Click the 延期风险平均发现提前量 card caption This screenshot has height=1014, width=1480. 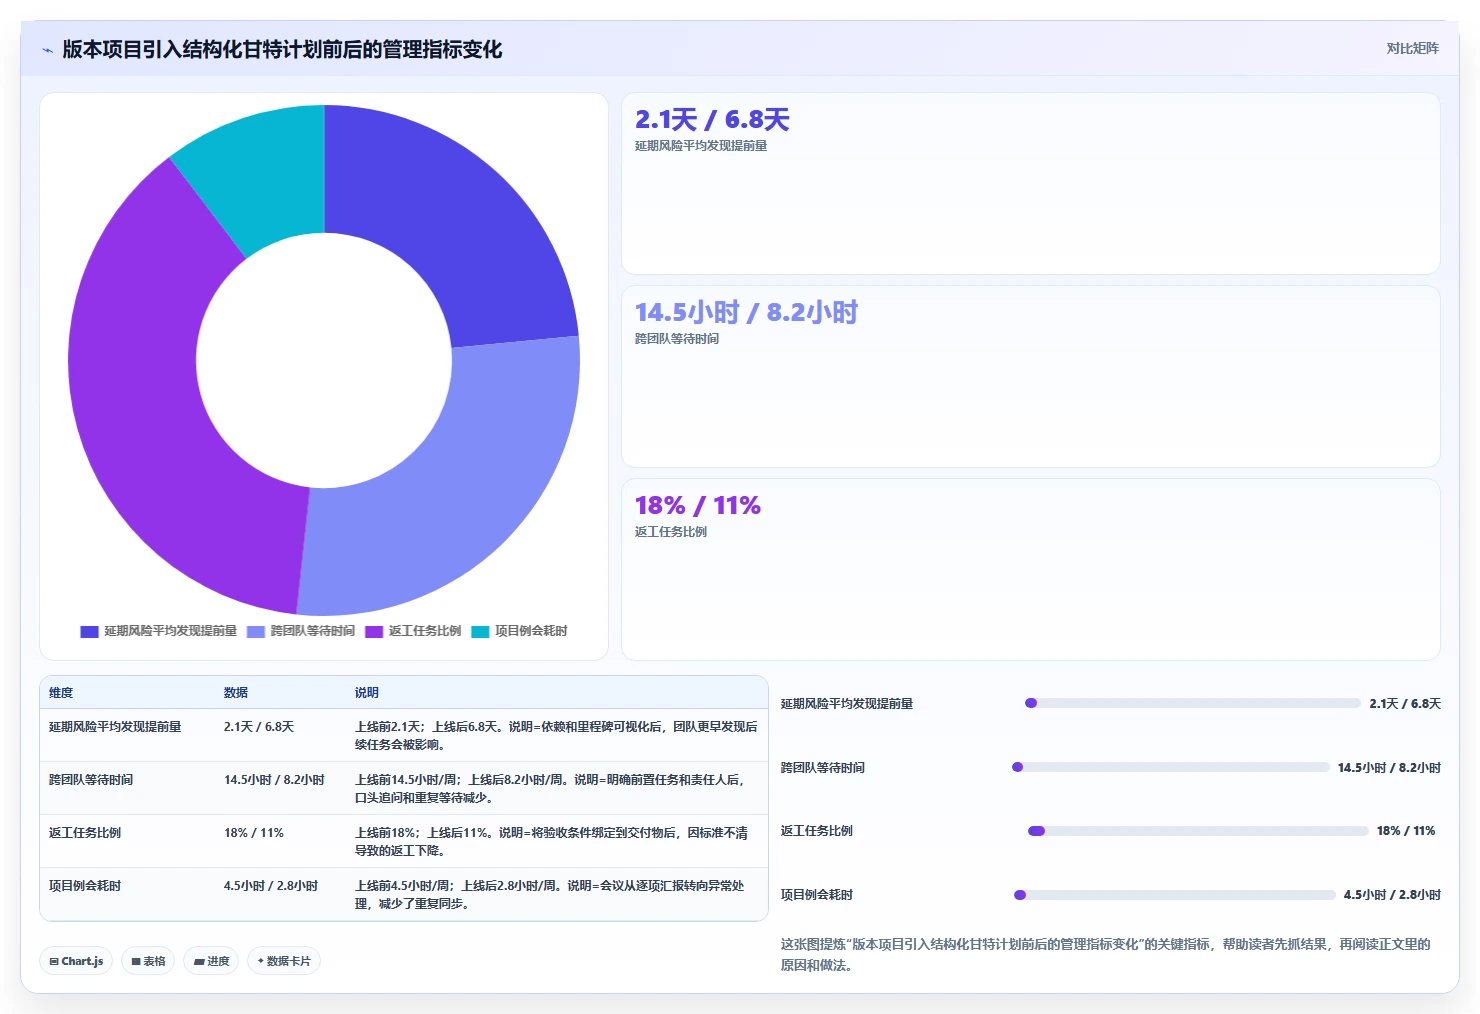click(x=701, y=146)
